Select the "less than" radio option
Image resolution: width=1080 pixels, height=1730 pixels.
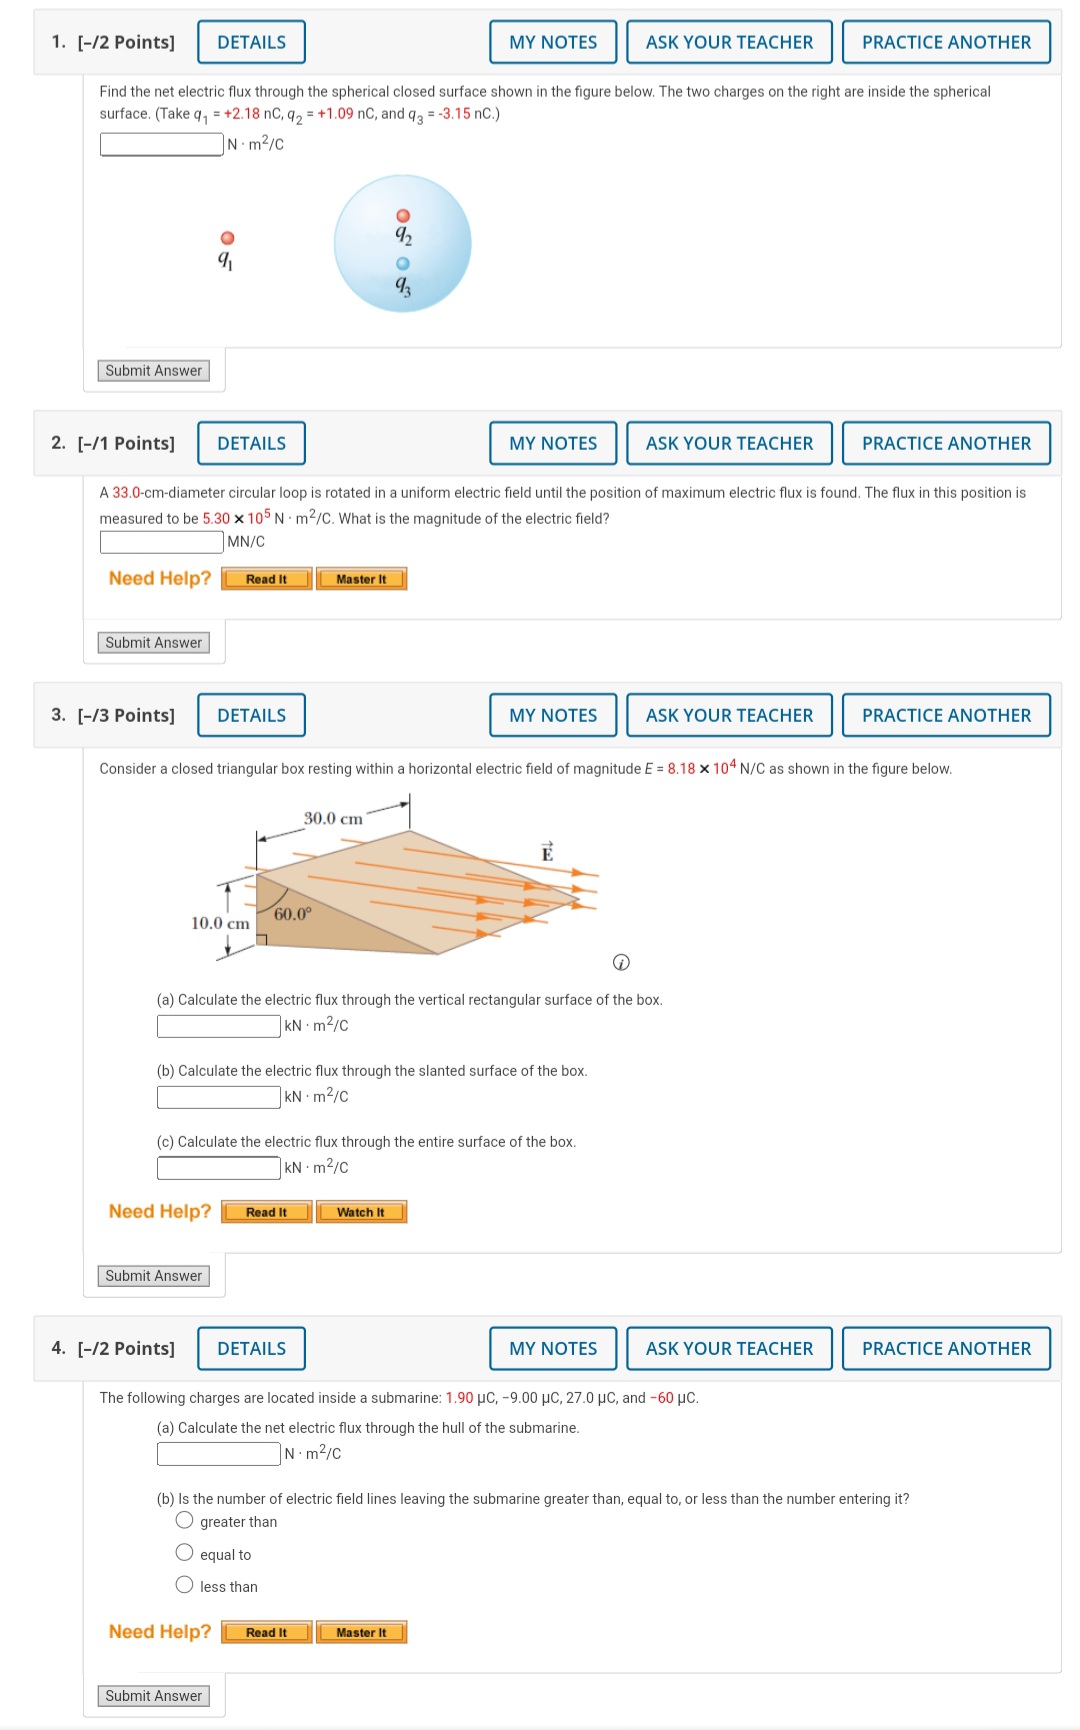click(185, 1586)
